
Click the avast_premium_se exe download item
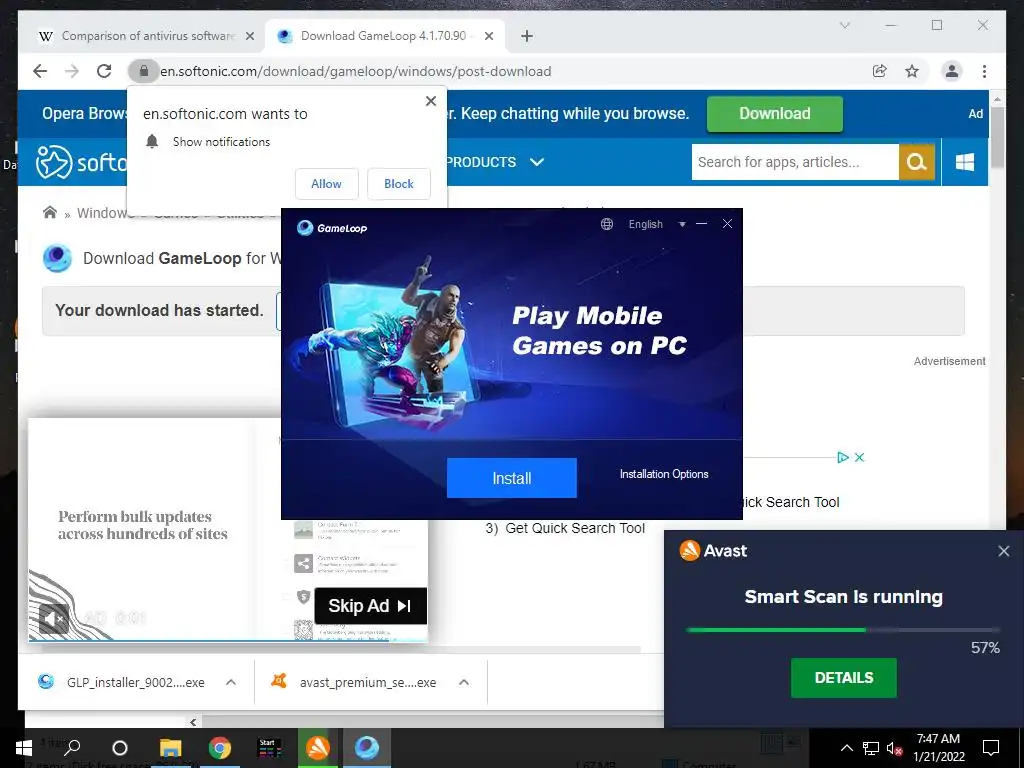click(354, 682)
